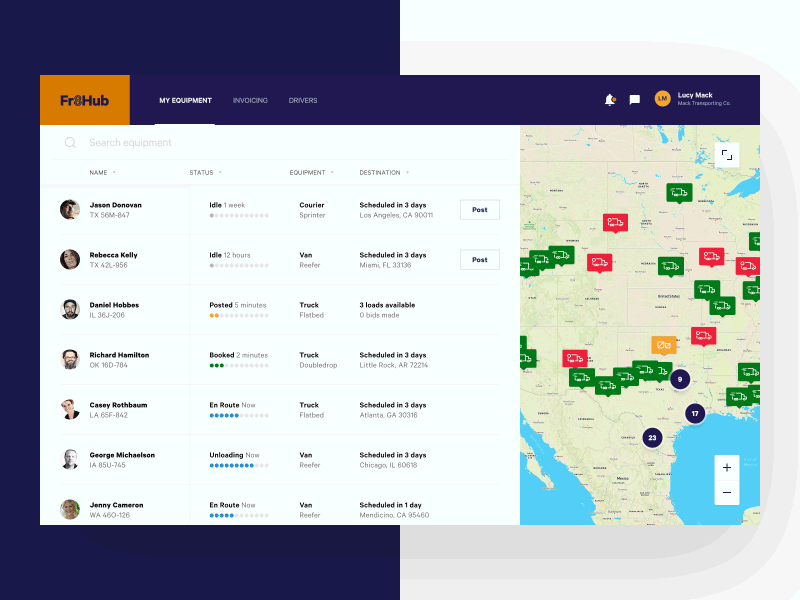Image resolution: width=800 pixels, height=600 pixels.
Task: Click Jenny Cameron's avatar photo
Action: pyautogui.click(x=70, y=509)
